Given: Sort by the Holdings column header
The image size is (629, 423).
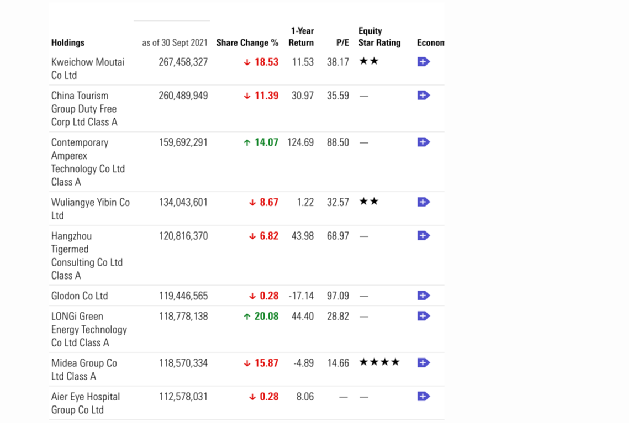Looking at the screenshot, I should pyautogui.click(x=68, y=43).
